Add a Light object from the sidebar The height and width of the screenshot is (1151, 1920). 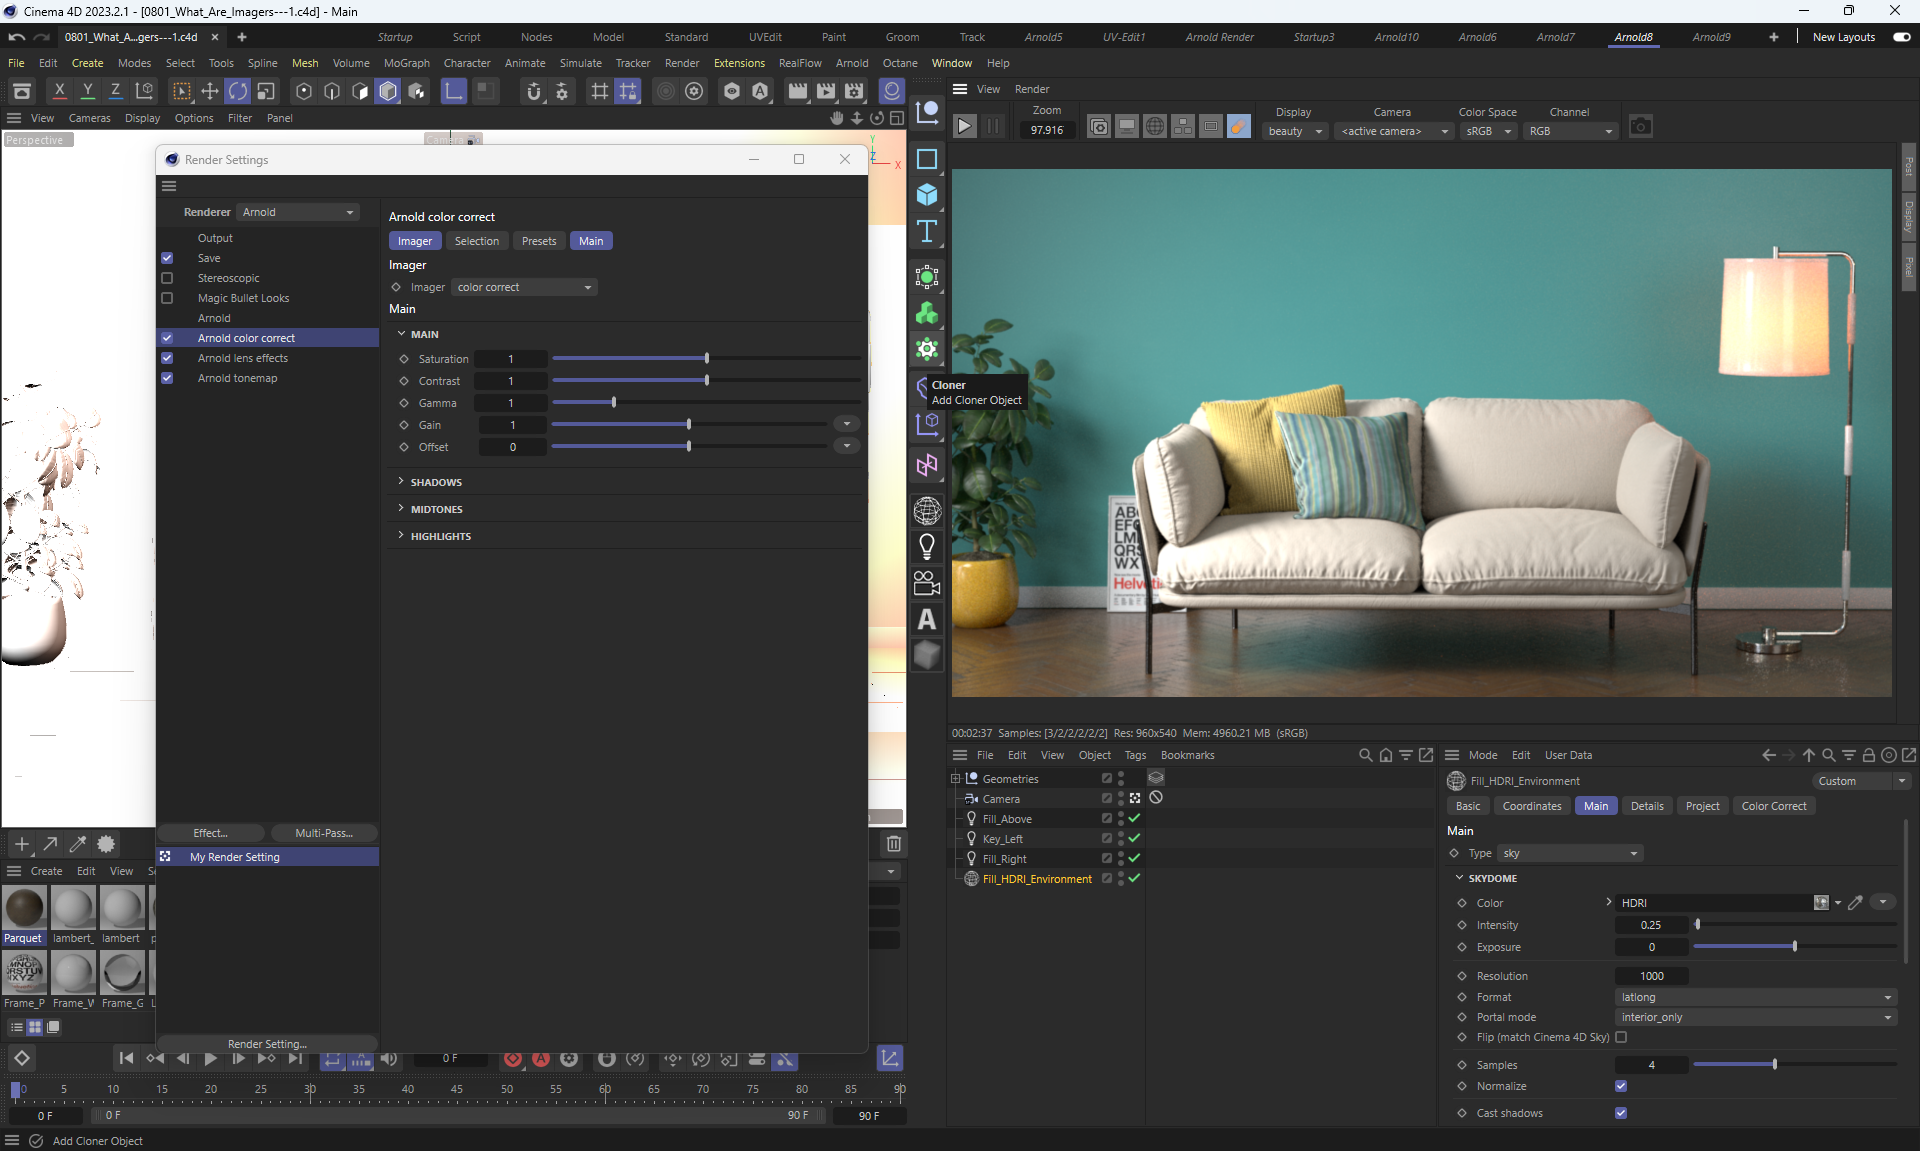tap(927, 546)
